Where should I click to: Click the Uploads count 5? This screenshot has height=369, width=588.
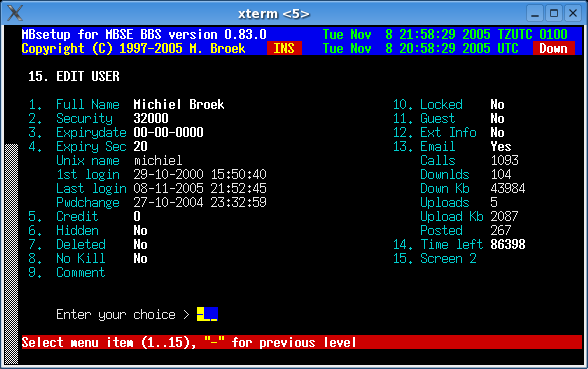tap(494, 202)
